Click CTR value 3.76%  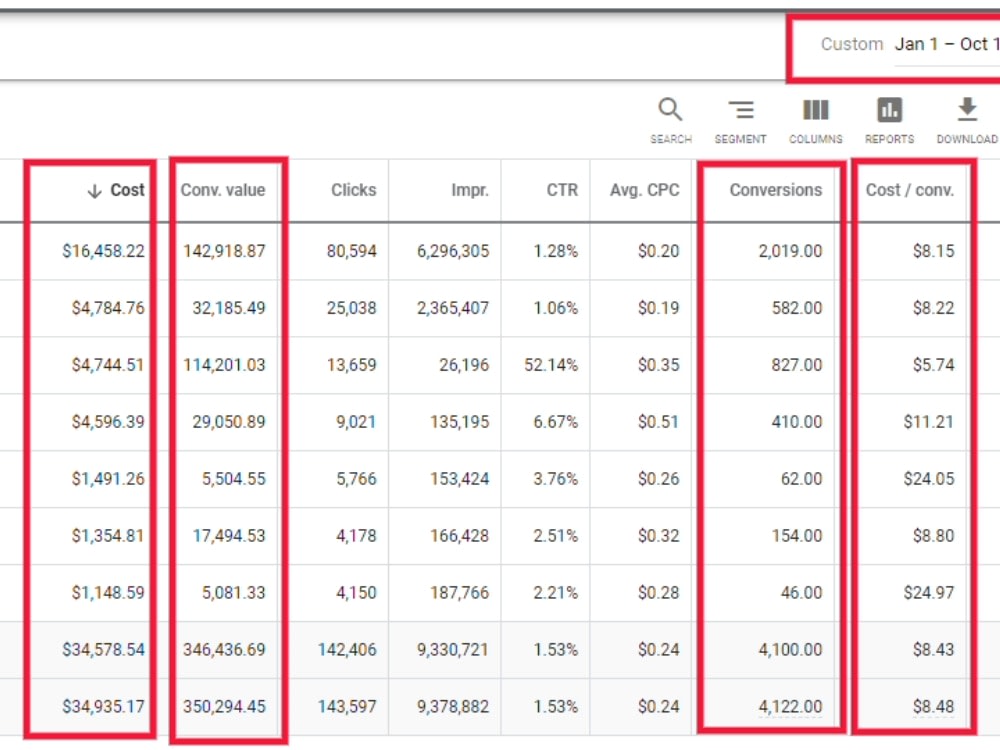[555, 479]
